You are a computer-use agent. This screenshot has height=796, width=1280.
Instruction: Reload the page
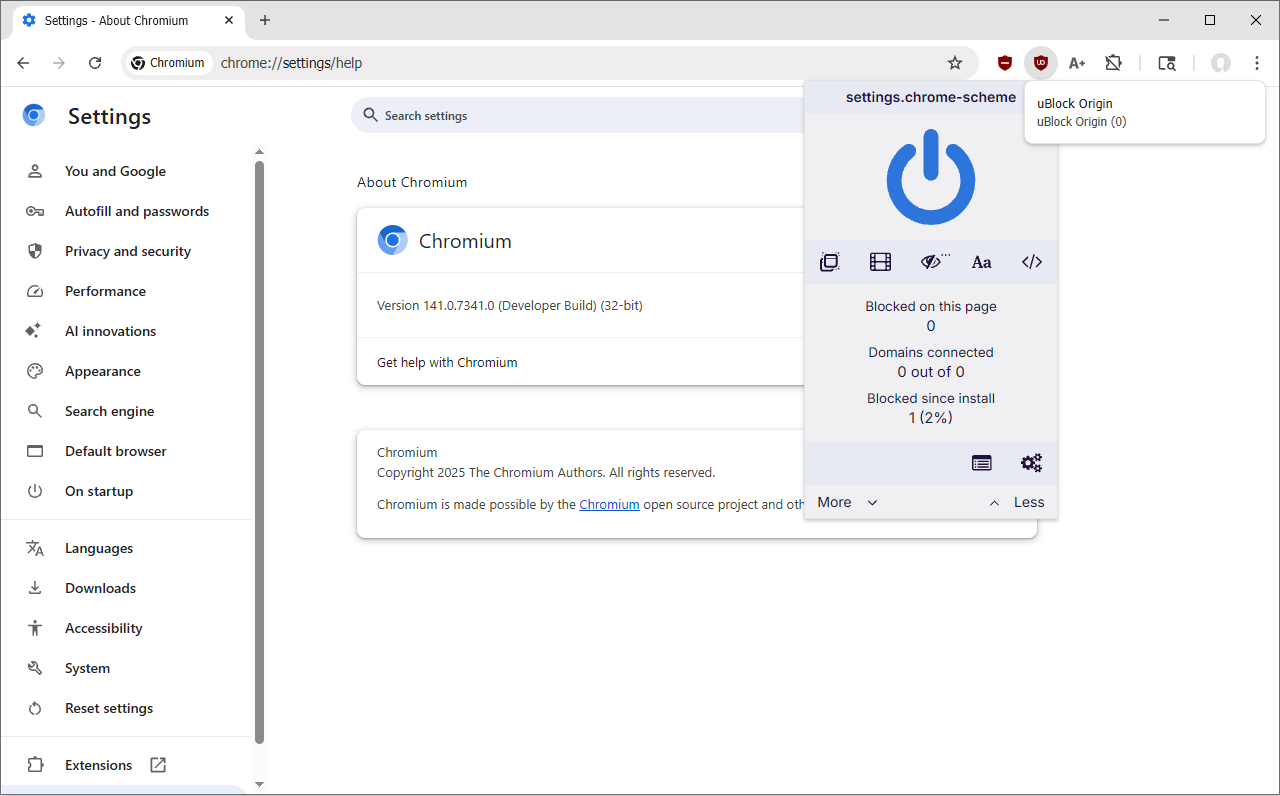[x=95, y=63]
